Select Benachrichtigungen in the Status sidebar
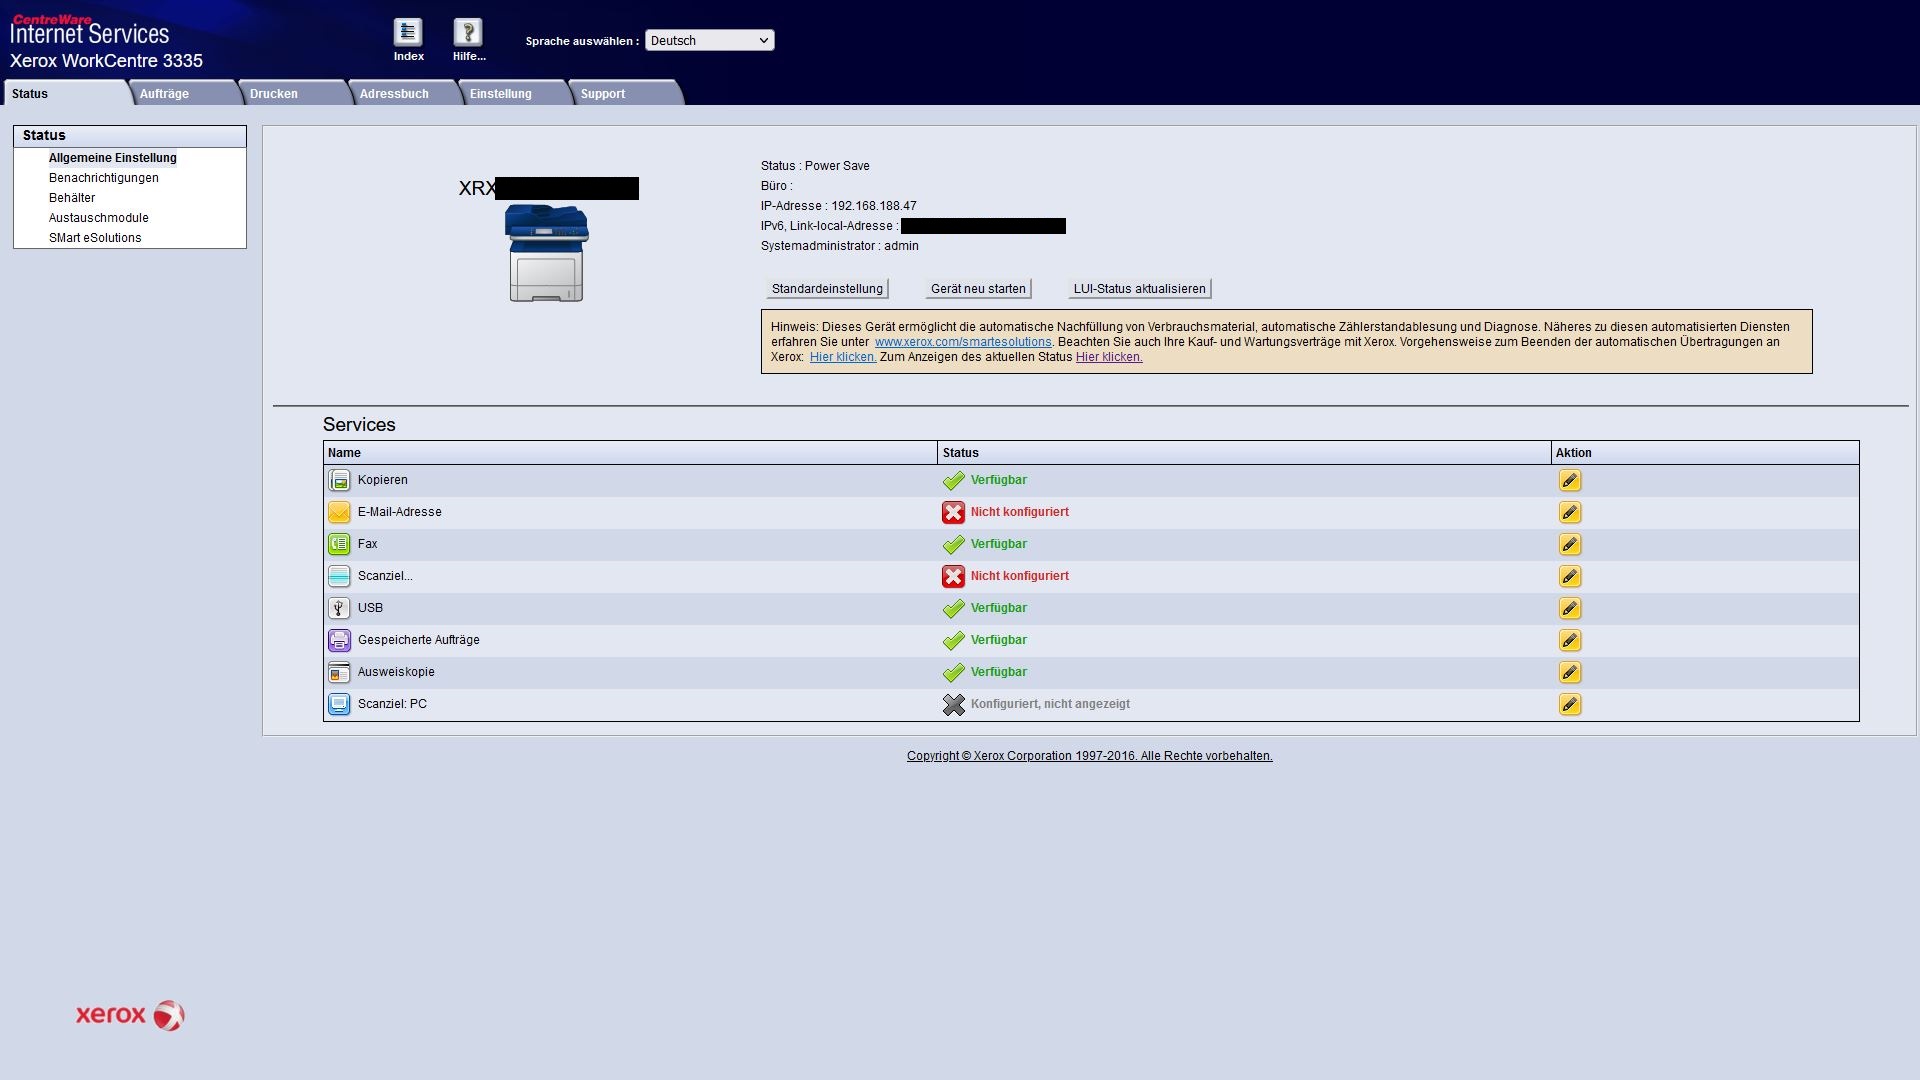 point(104,178)
